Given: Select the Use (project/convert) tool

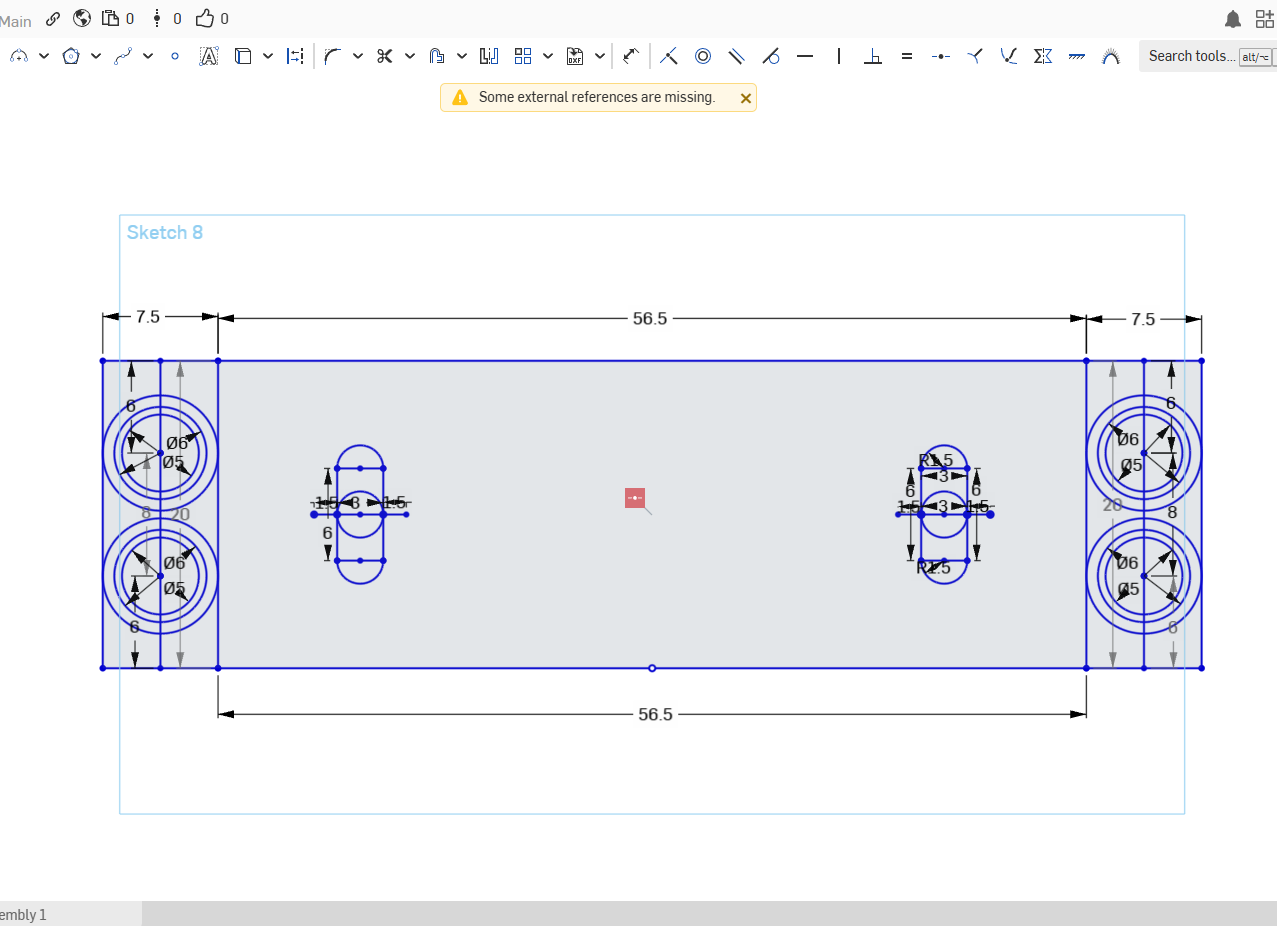Looking at the screenshot, I should click(x=243, y=56).
